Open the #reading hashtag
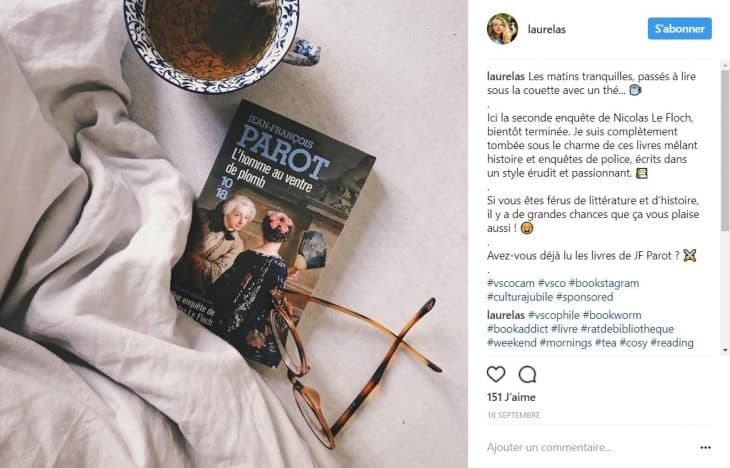 (672, 343)
